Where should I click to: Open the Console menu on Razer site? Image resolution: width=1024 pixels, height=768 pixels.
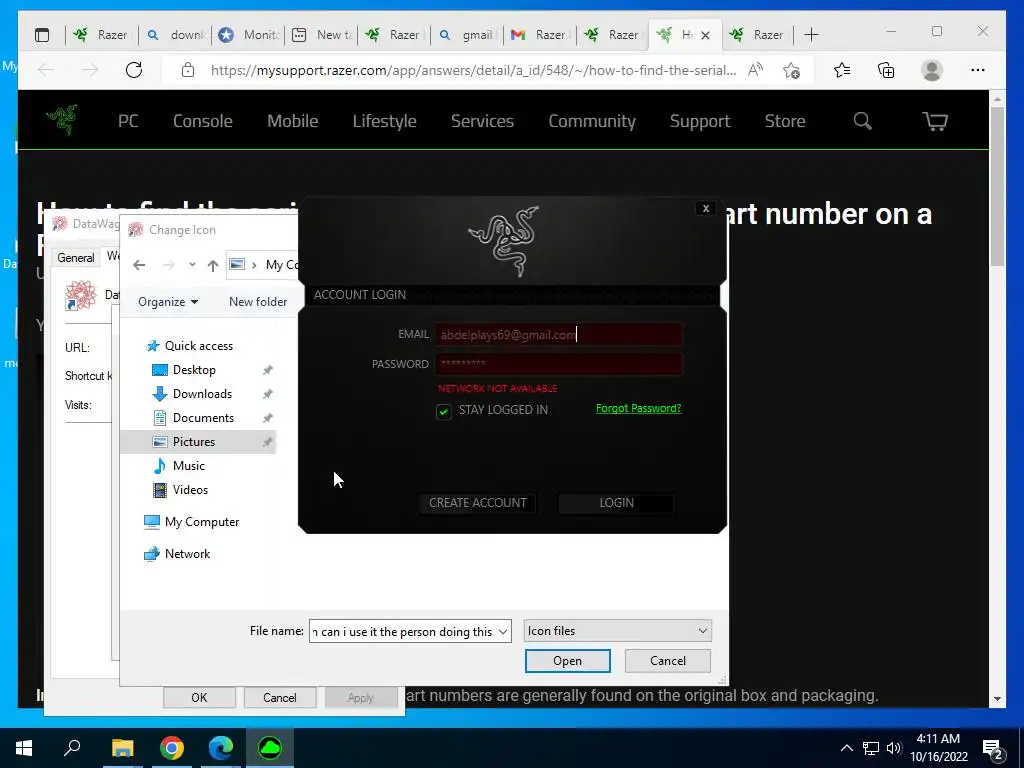202,121
